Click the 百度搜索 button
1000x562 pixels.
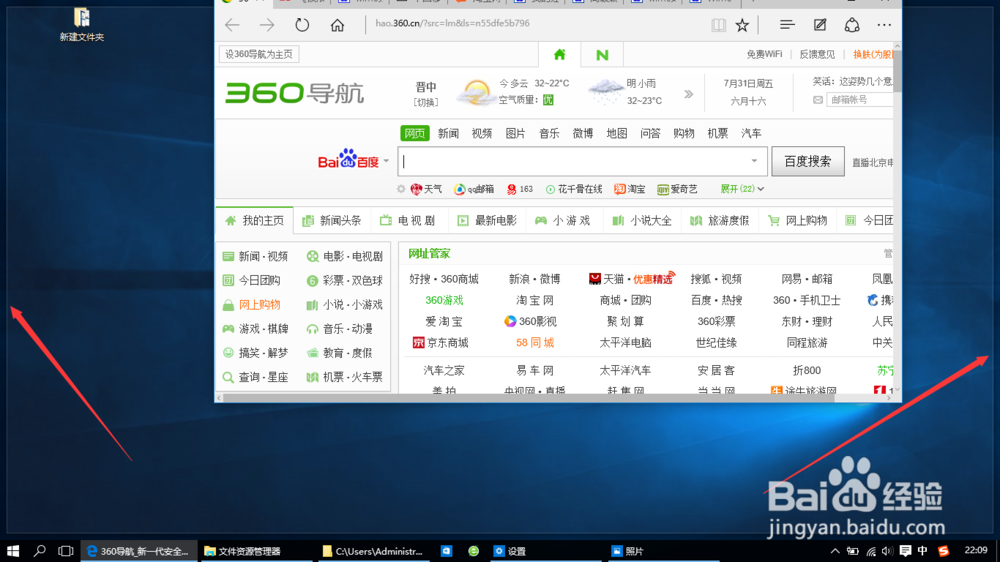807,161
